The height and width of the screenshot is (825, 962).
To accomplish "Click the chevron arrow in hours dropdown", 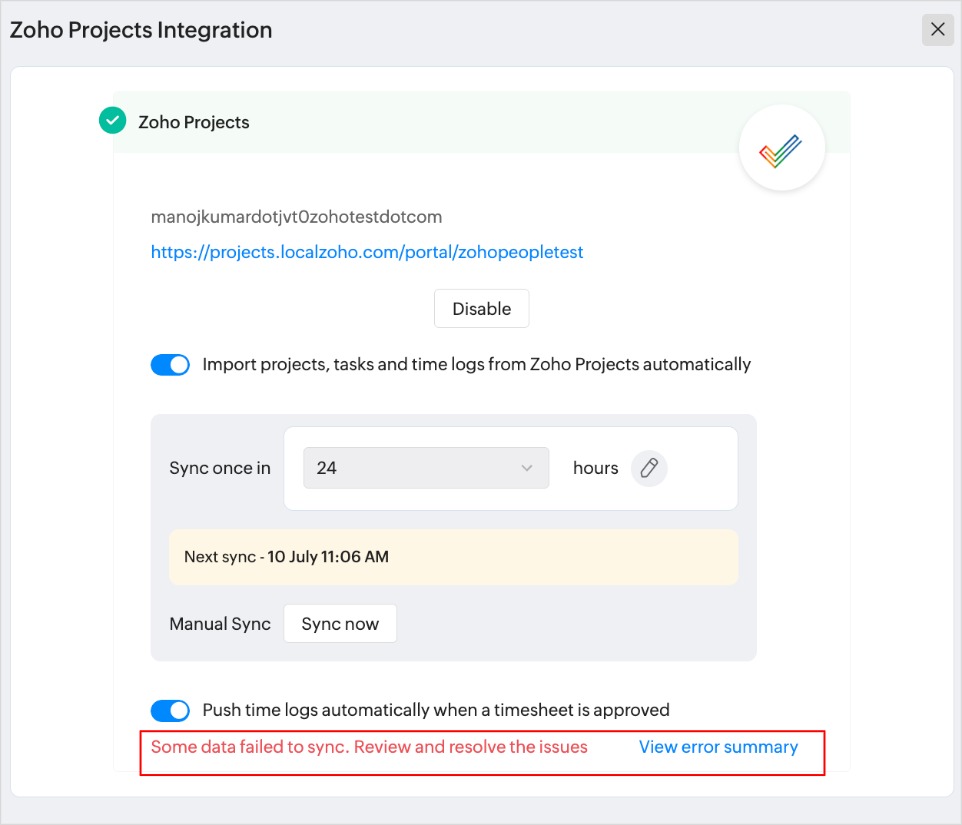I will click(x=527, y=468).
